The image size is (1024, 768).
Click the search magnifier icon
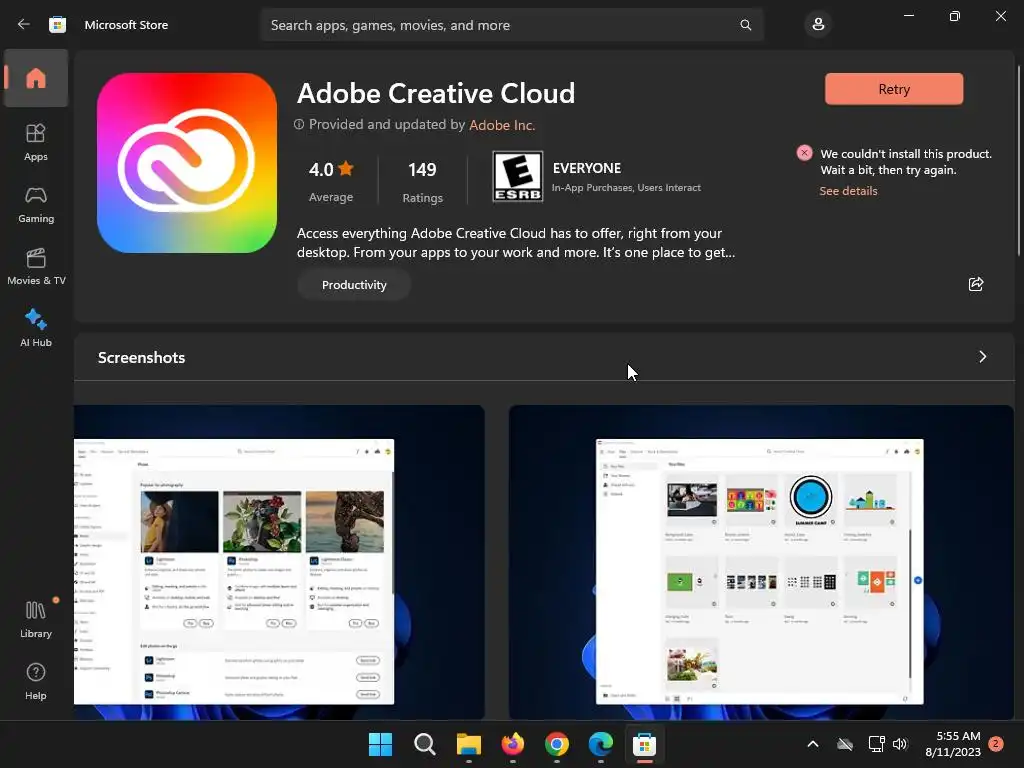[745, 25]
